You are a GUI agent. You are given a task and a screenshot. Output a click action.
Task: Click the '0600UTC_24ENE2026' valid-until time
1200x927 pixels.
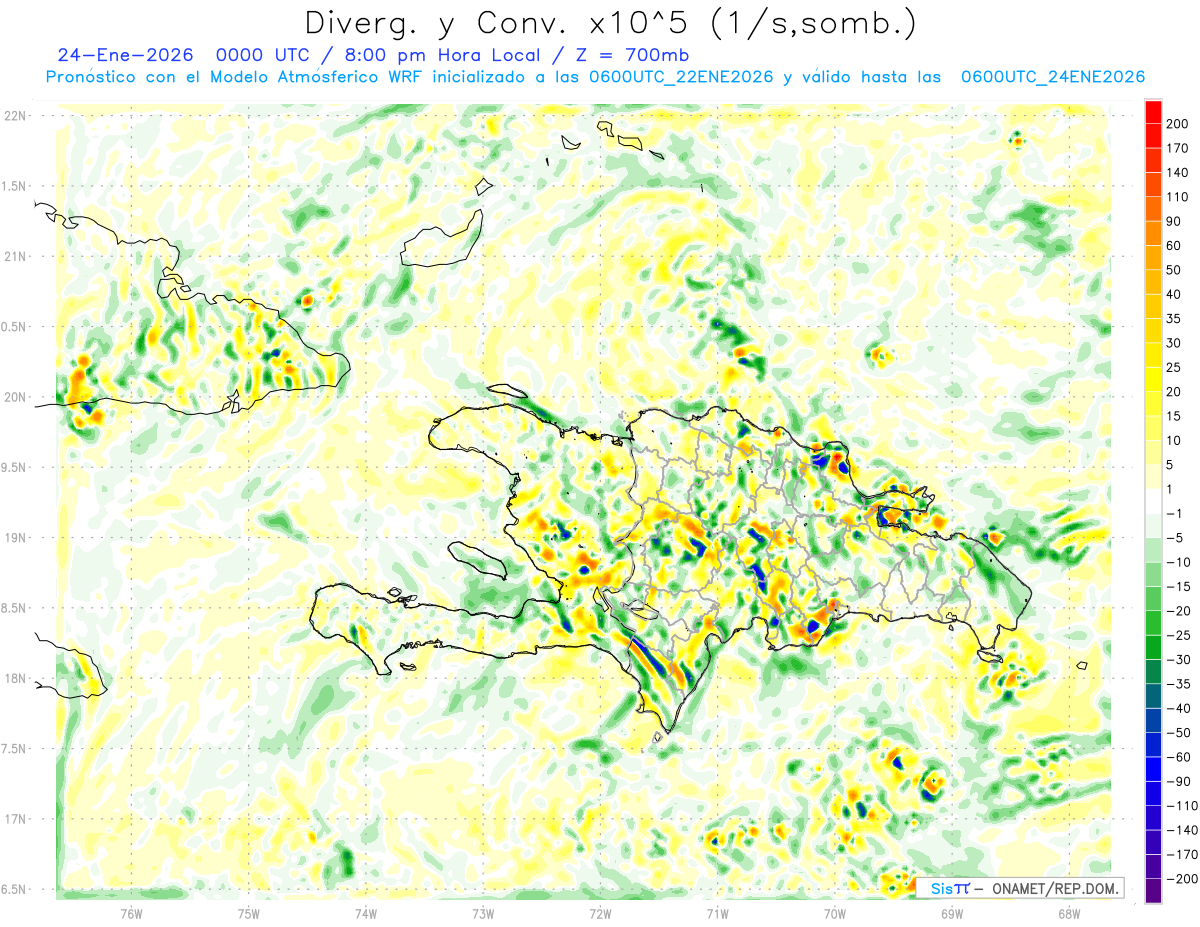(x=1052, y=77)
